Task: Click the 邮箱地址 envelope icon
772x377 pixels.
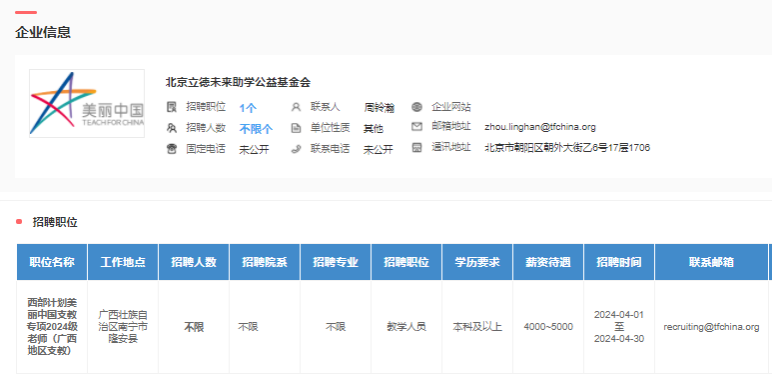Action: tap(417, 127)
